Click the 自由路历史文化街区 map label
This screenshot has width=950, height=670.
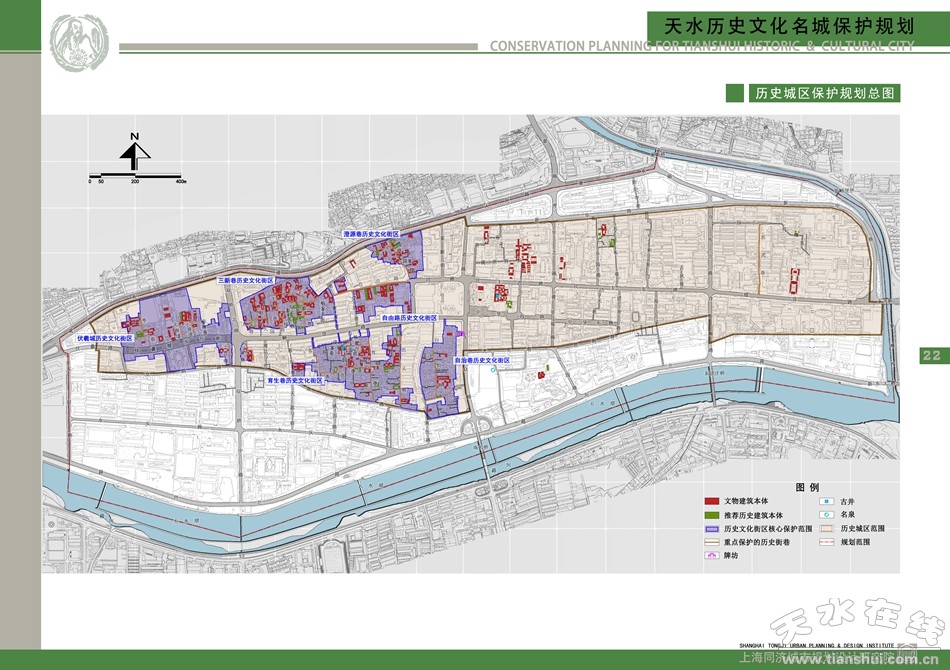[410, 317]
